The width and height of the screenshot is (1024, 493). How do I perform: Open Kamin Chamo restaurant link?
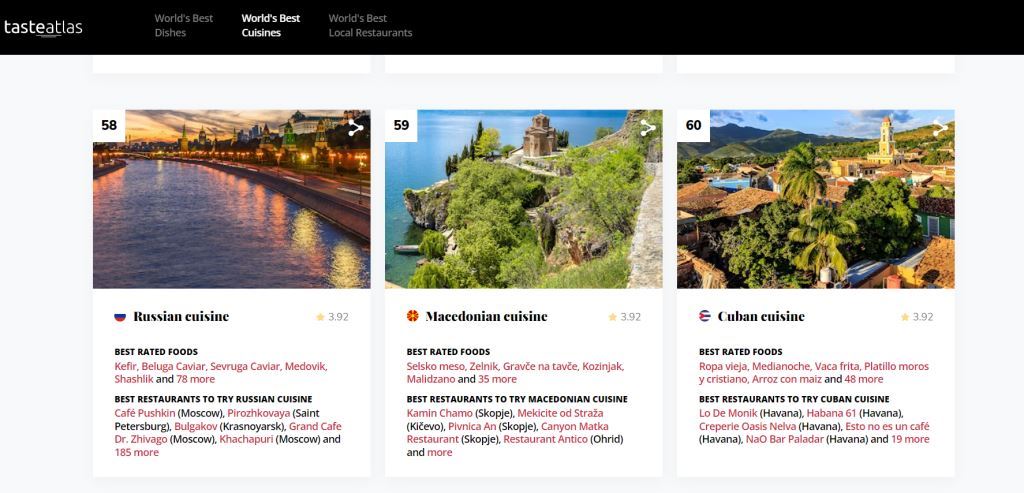[440, 413]
